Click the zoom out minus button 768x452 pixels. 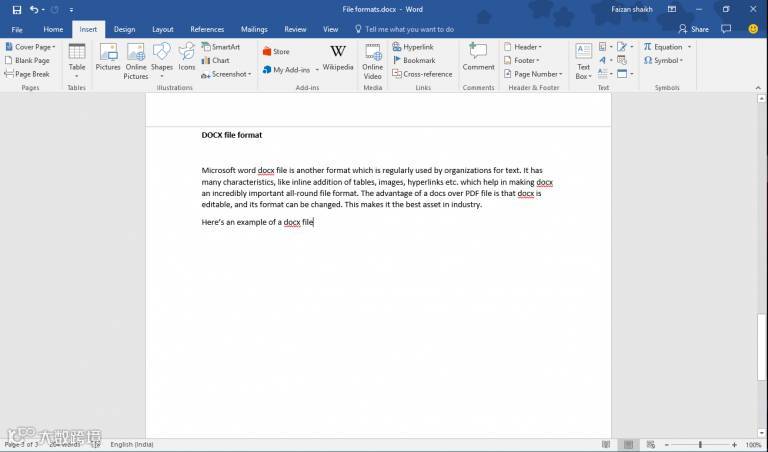click(667, 445)
